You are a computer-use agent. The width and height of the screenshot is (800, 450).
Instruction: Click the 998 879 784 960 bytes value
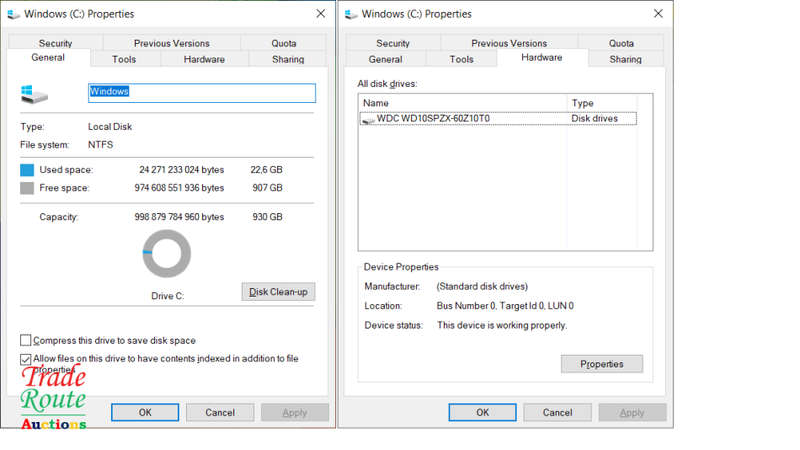(x=179, y=217)
